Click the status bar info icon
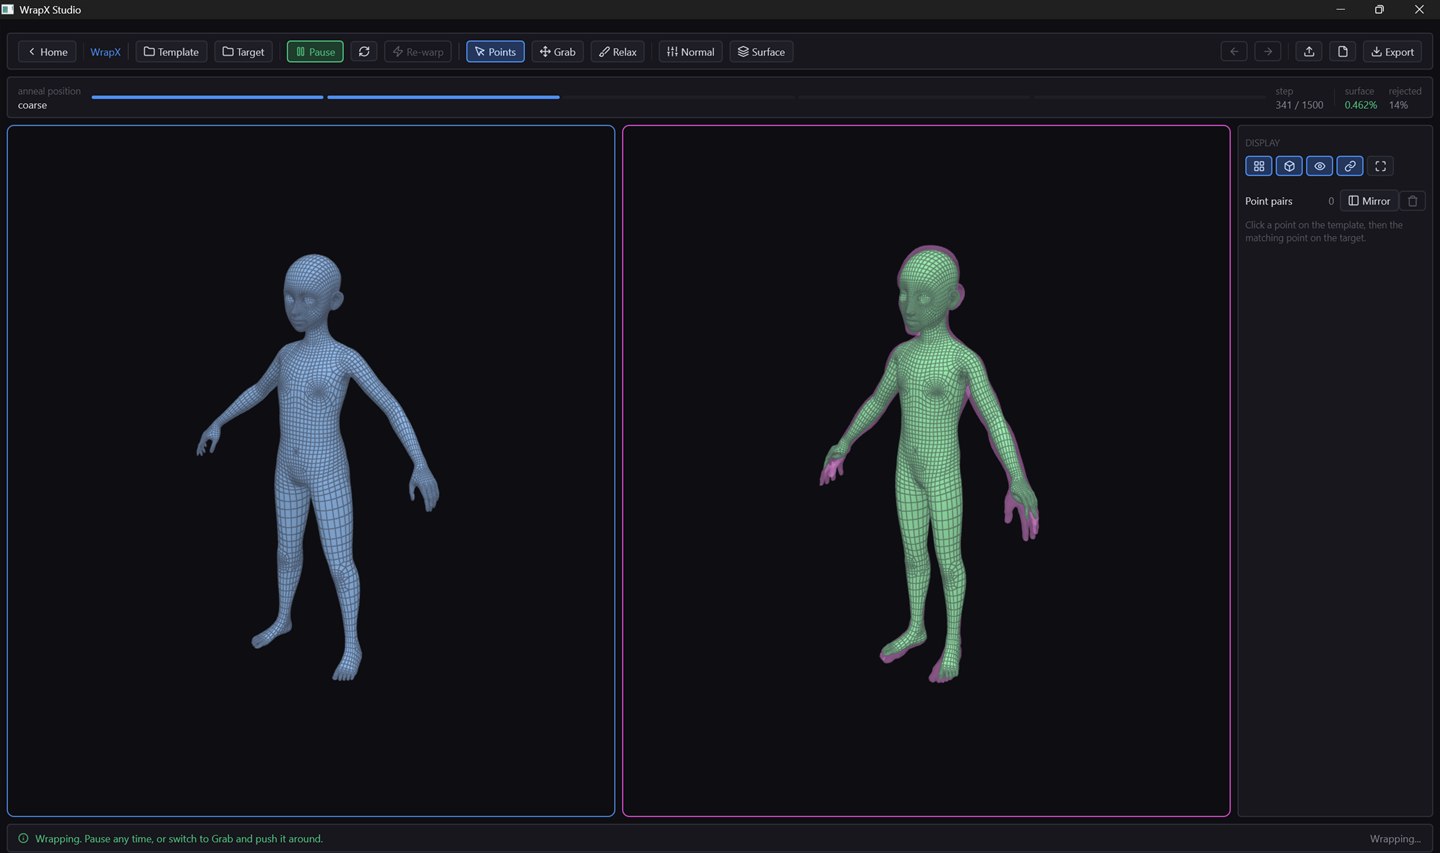The height and width of the screenshot is (853, 1440). tap(23, 838)
